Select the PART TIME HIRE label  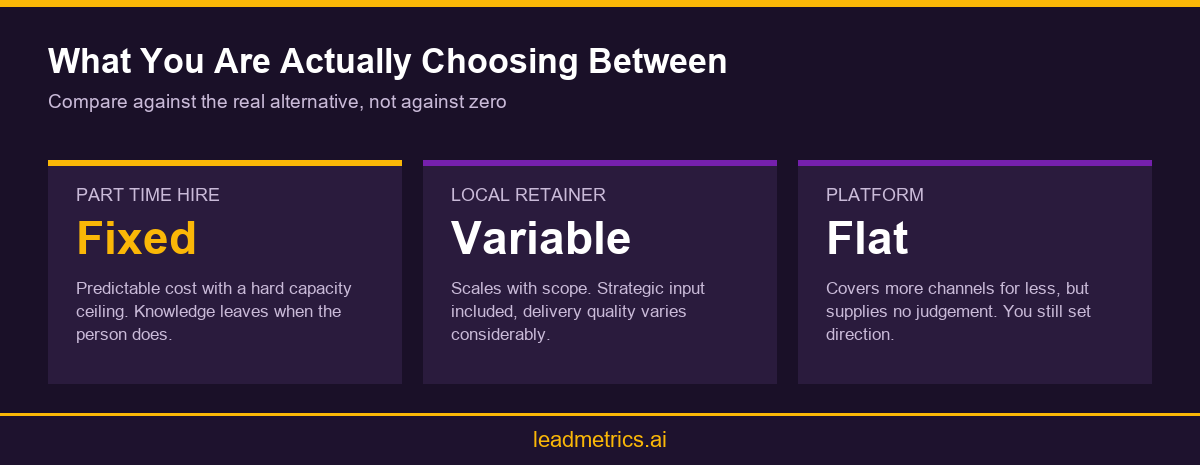pyautogui.click(x=148, y=195)
